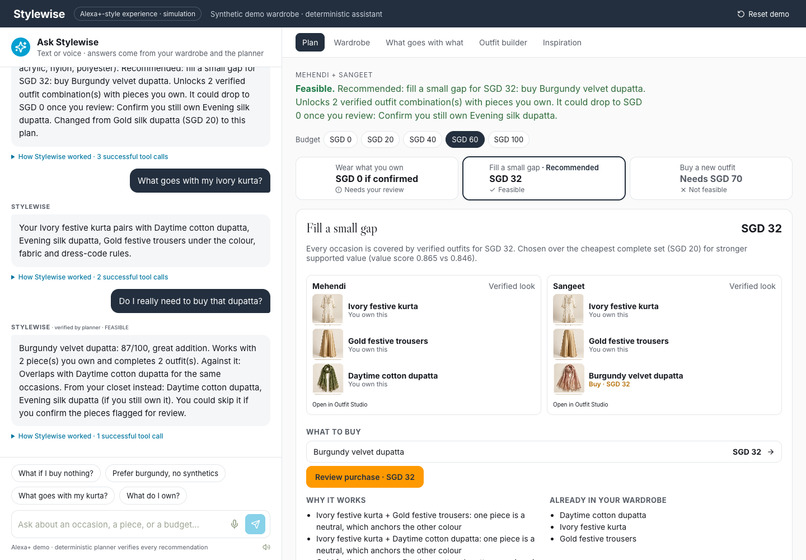The height and width of the screenshot is (560, 806).
Task: Click the What if I buy nothing suggestion
Action: coord(56,473)
